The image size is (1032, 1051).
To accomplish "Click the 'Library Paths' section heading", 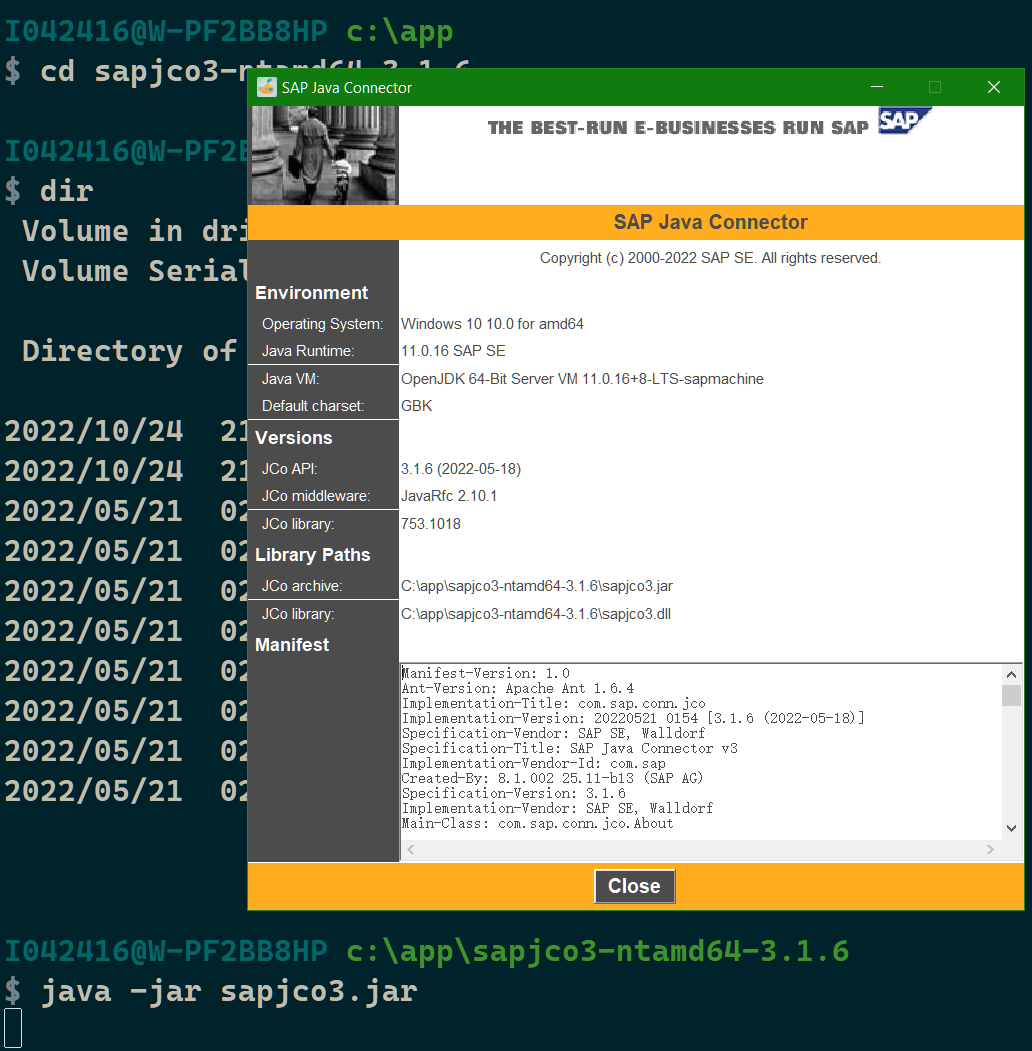I will [x=312, y=555].
